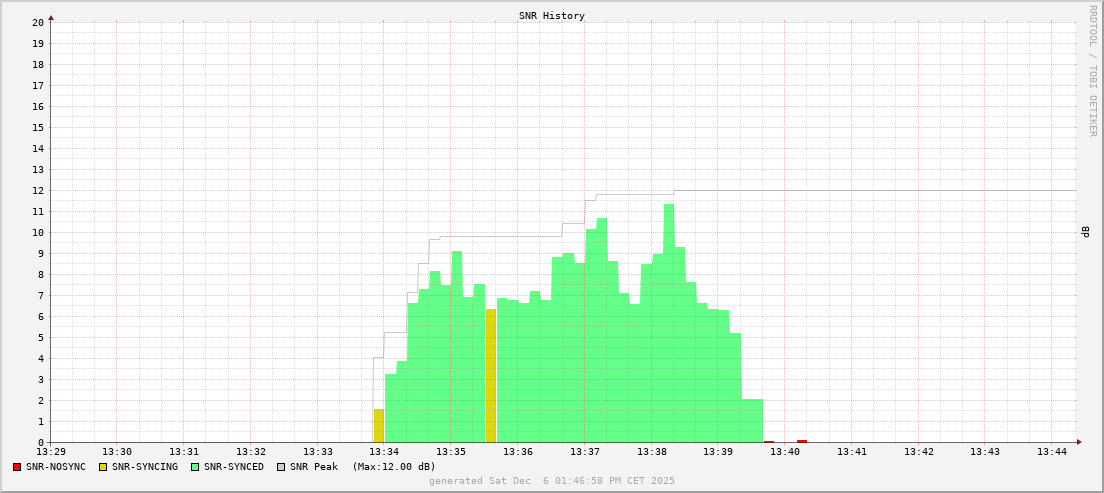Viewport: 1104px width, 493px height.
Task: Click the green SNR-SYNCED legend swatch
Action: click(x=195, y=467)
